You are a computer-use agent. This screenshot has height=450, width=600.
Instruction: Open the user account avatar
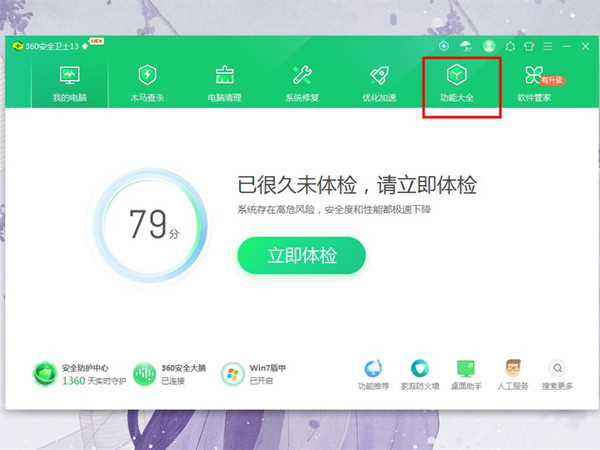click(489, 46)
